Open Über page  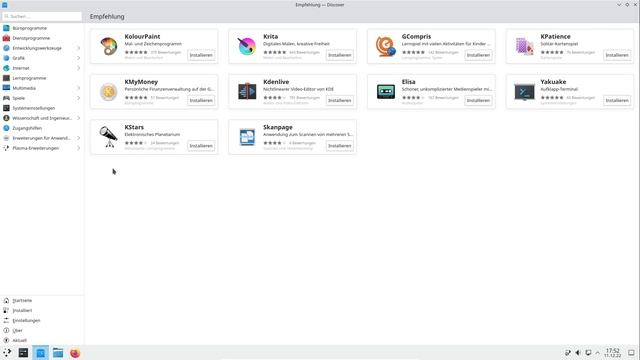tap(42, 331)
